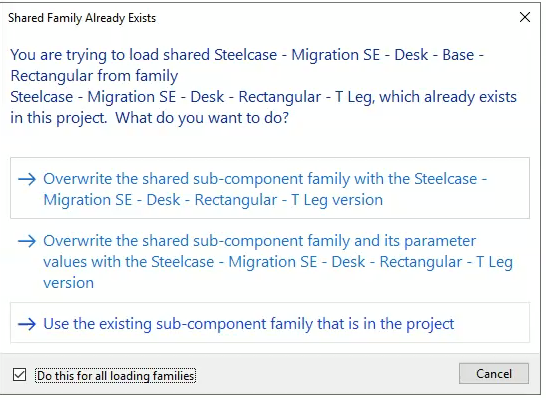Click 'Rectangular from family' text in the message
This screenshot has width=546, height=400.
[94, 76]
